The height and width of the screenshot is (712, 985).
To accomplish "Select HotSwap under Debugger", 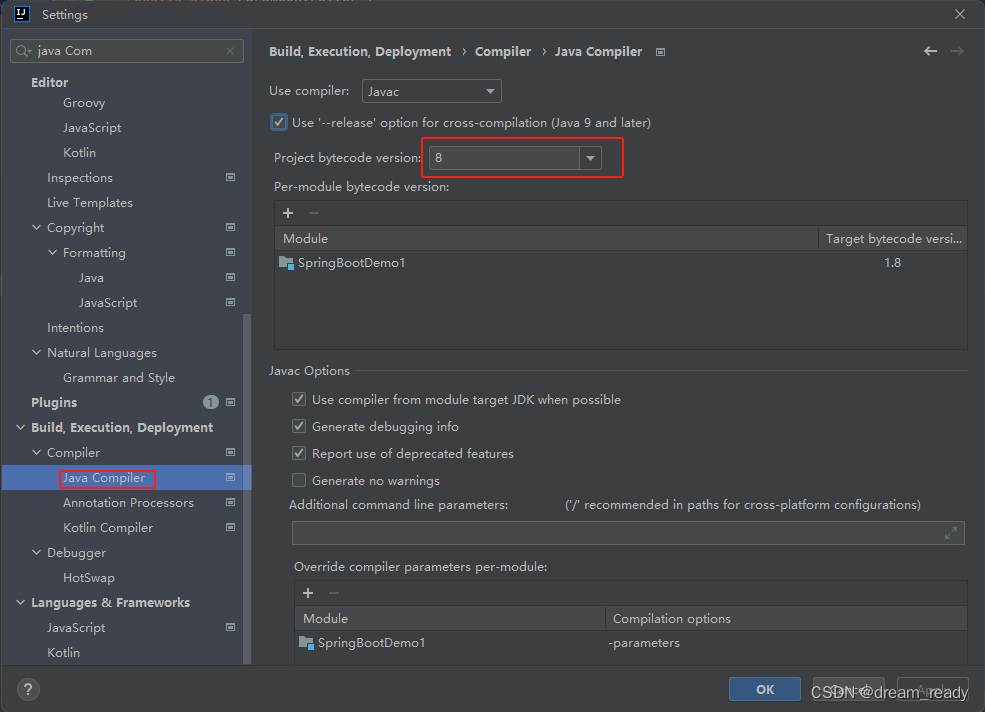I will 89,578.
